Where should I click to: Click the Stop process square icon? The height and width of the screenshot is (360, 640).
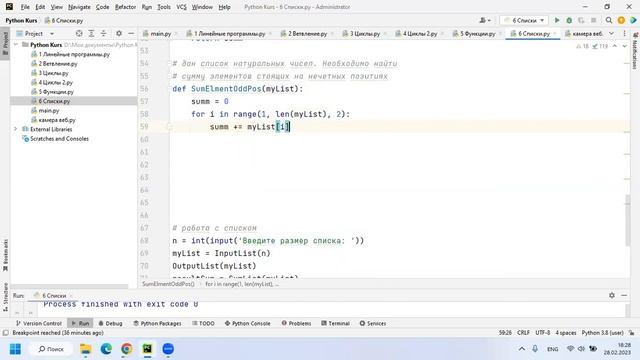pos(593,20)
